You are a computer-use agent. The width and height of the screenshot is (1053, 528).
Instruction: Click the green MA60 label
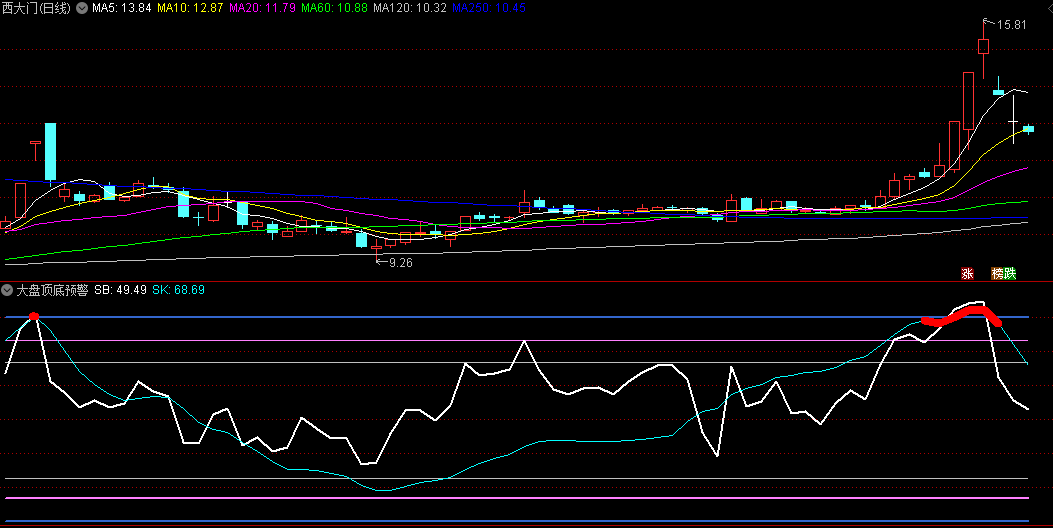334,8
